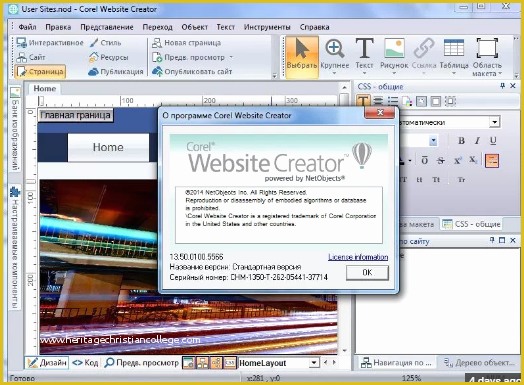Toggle Bold in the CSS panel
The image size is (524, 385).
tap(462, 140)
